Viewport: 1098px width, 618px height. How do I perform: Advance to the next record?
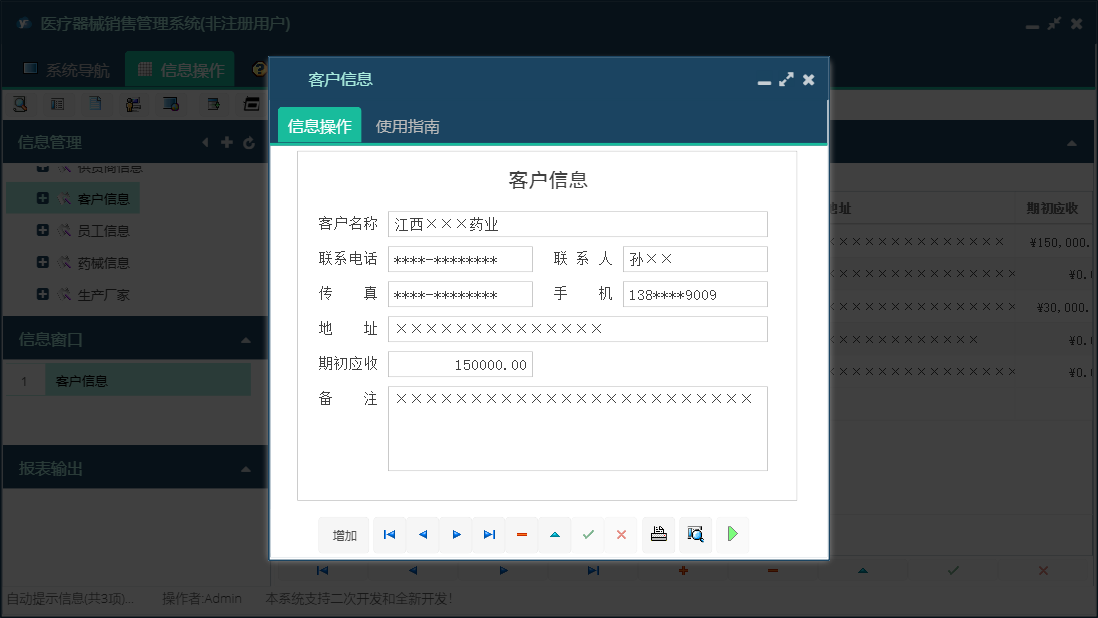456,535
